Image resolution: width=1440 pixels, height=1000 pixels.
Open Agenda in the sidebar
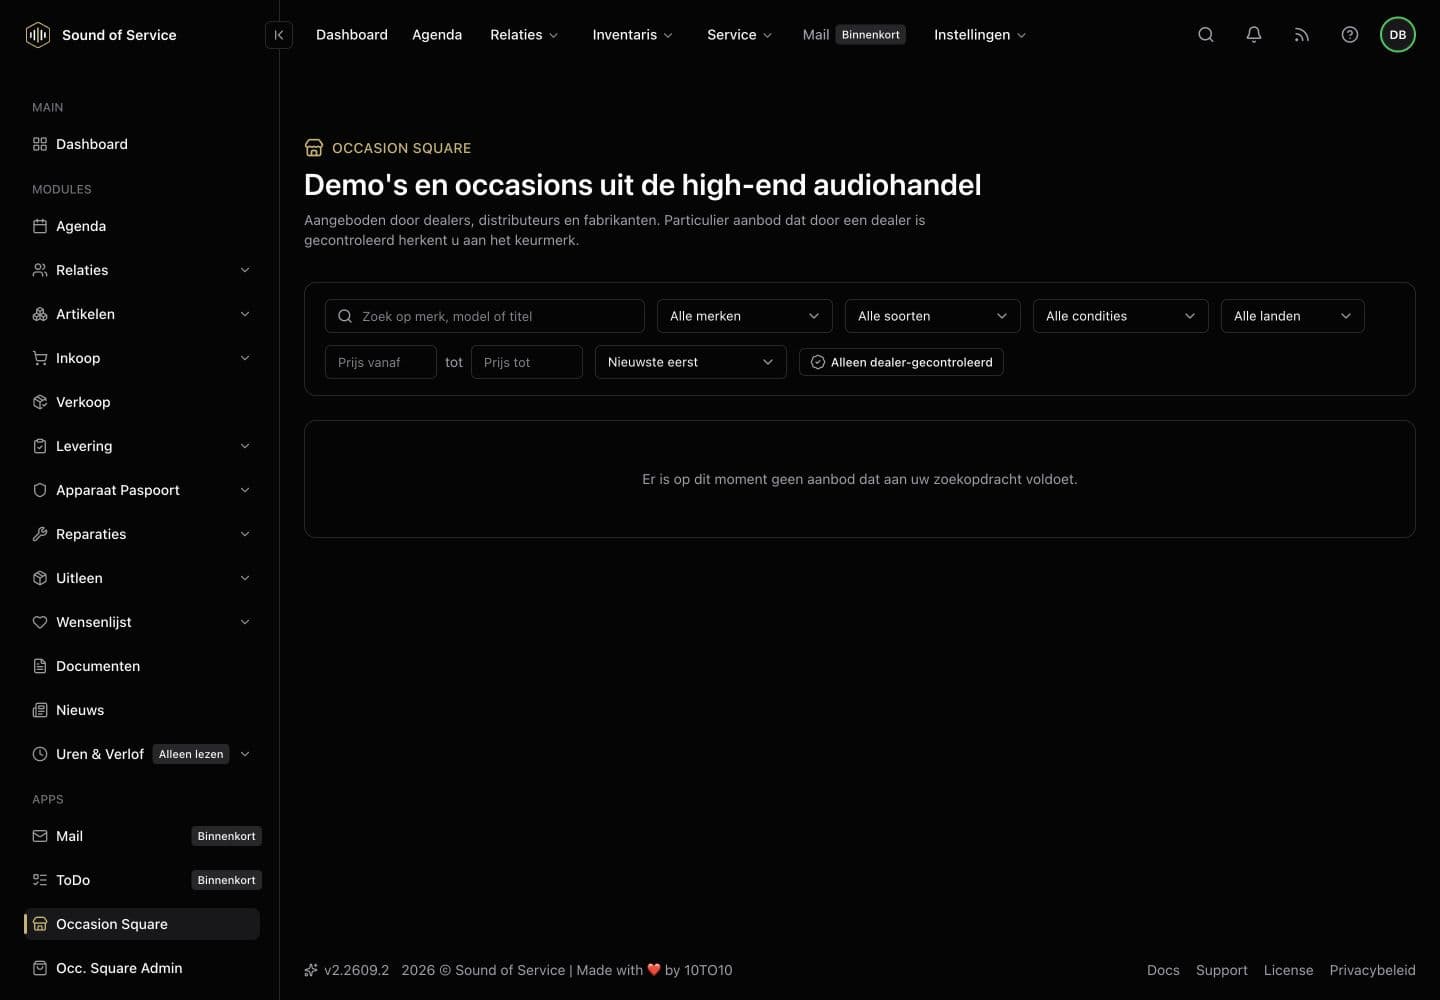click(142, 226)
